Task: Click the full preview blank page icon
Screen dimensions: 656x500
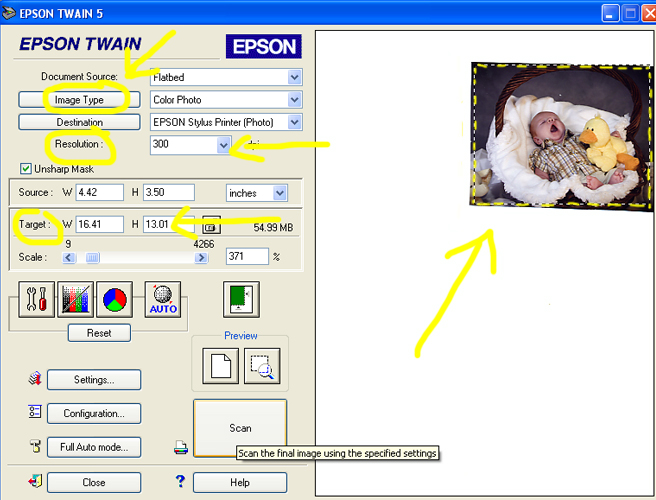Action: 220,366
